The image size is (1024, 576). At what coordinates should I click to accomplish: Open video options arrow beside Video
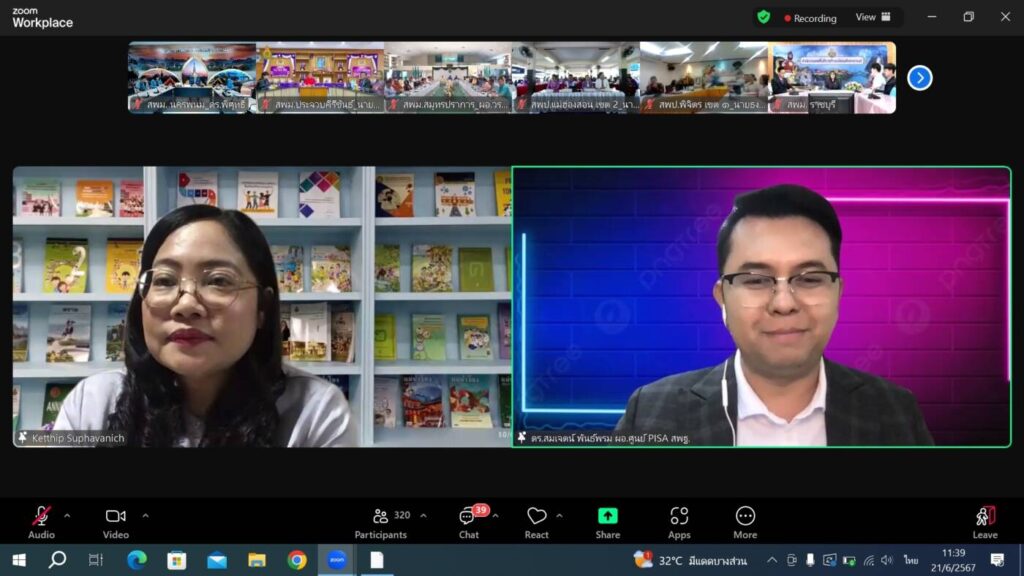145,516
